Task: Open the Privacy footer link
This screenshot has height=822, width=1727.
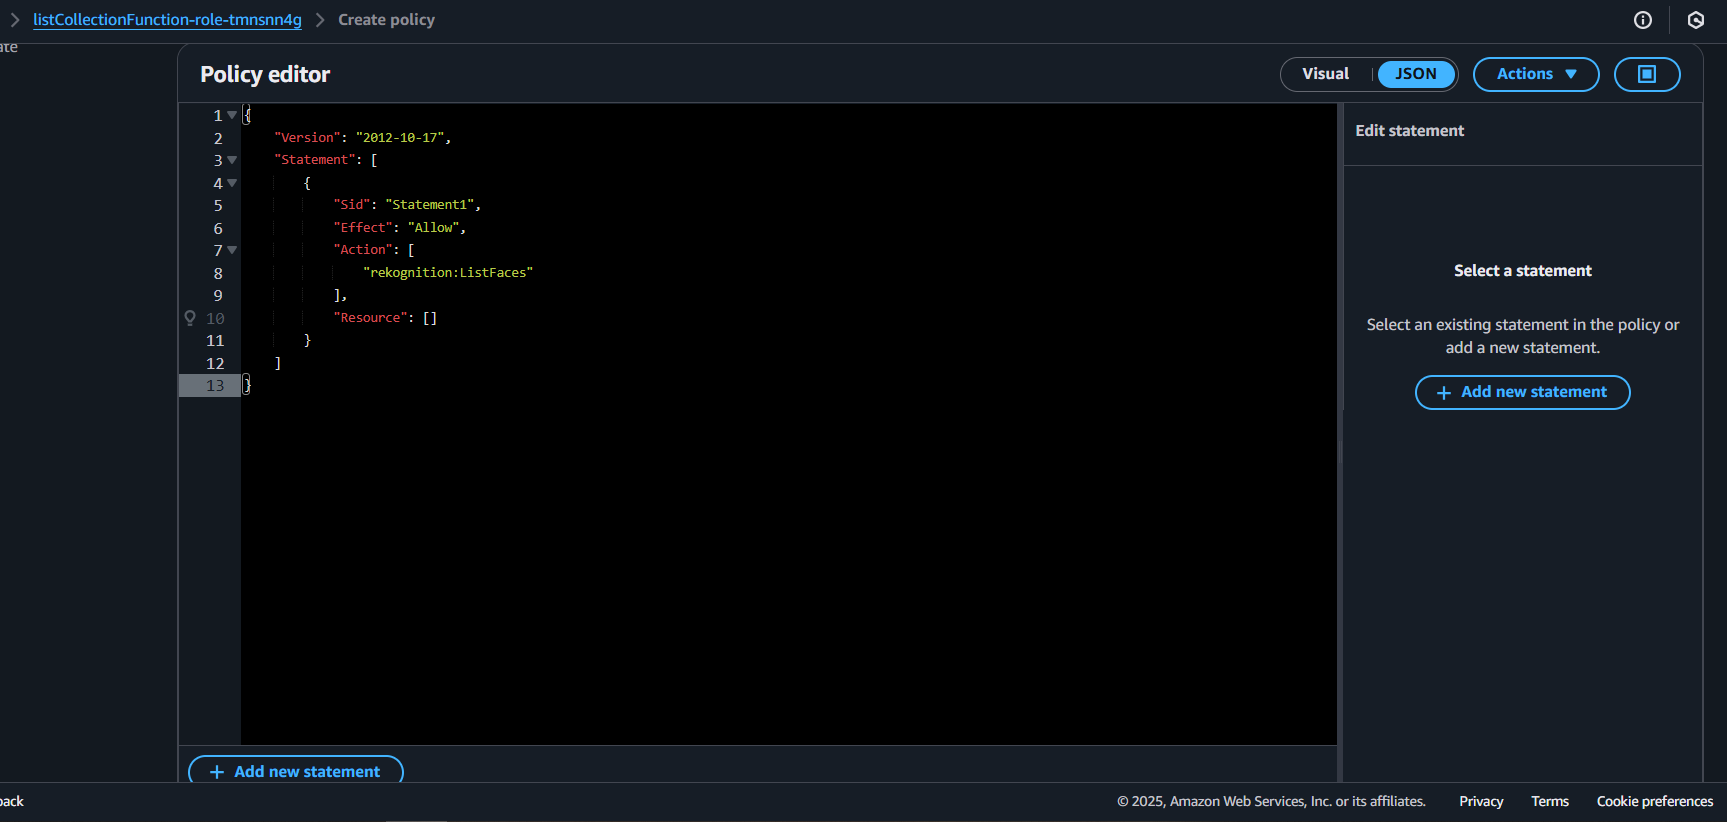Action: tap(1481, 801)
